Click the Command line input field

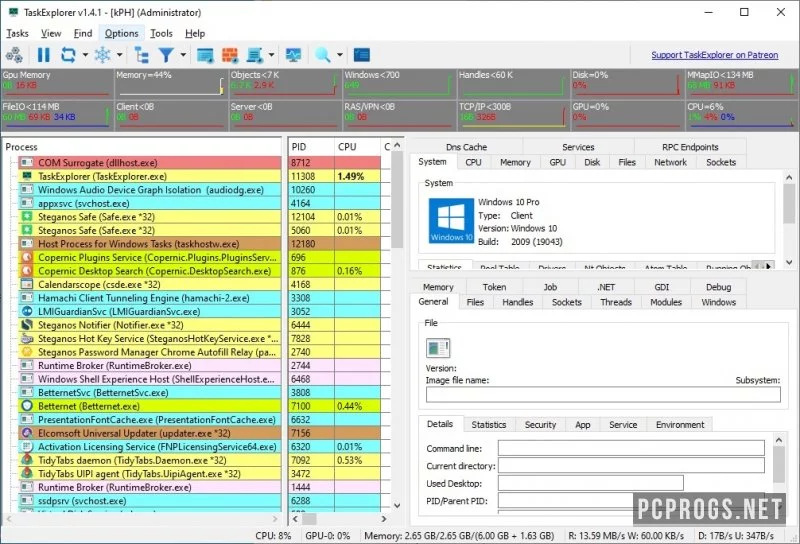631,448
